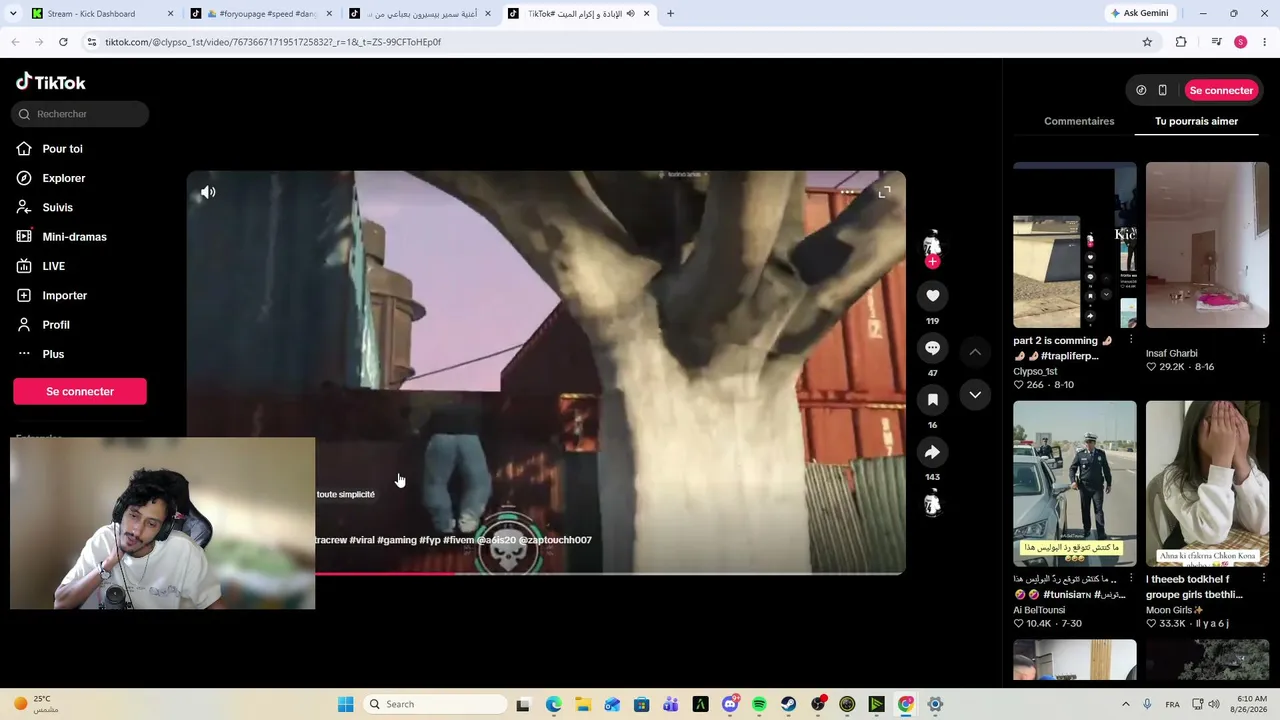Open Mini-dramas section
This screenshot has width=1280, height=720.
[74, 237]
